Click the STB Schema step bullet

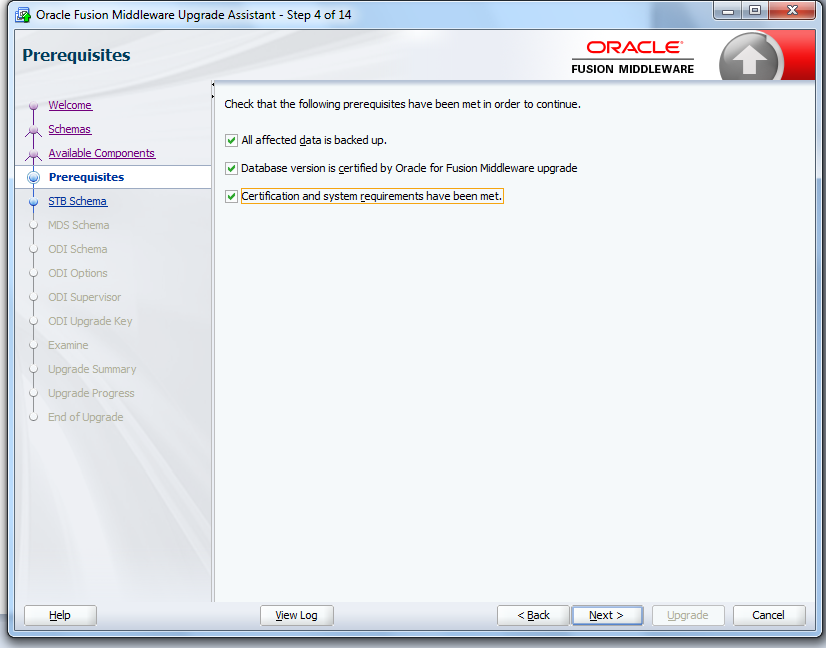[x=33, y=202]
